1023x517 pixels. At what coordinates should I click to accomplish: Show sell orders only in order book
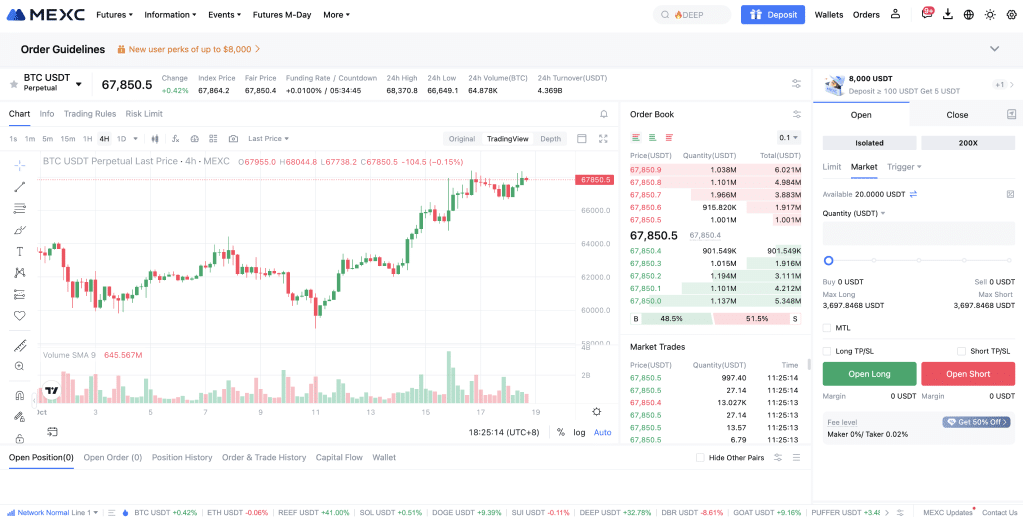669,138
